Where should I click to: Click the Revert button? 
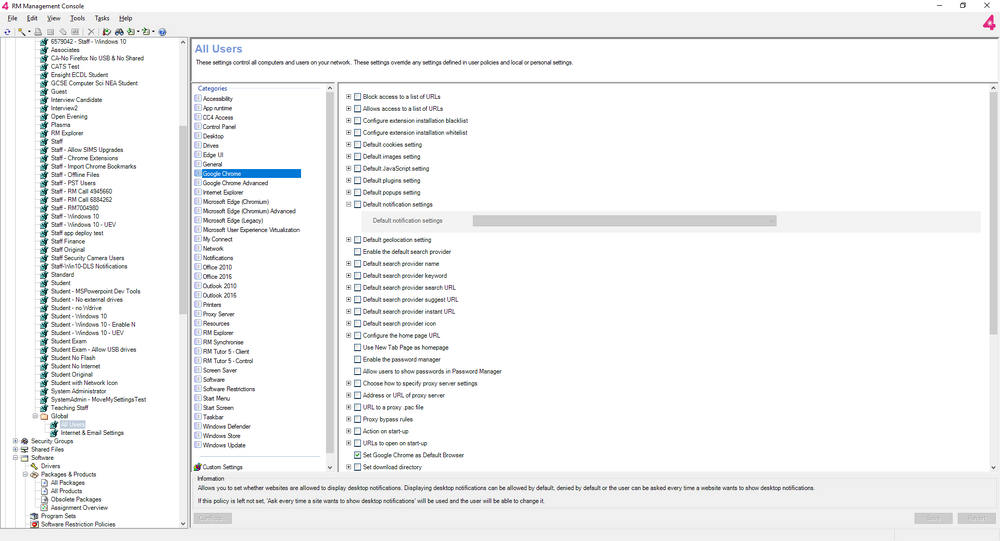pos(976,518)
